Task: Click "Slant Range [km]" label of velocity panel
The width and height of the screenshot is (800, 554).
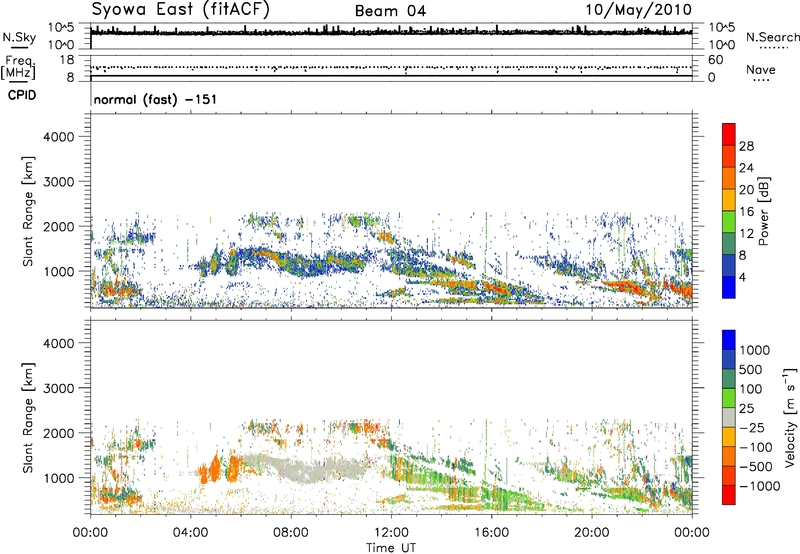Action: coord(28,417)
